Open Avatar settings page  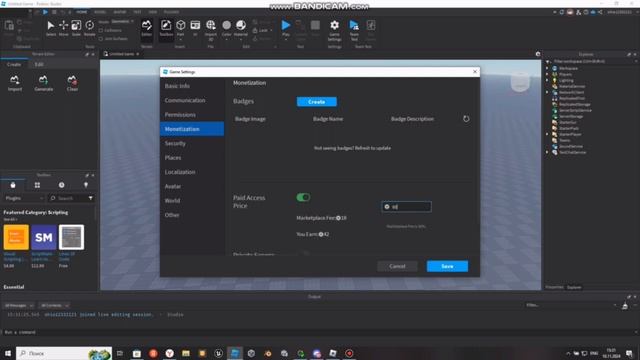[x=192, y=186]
